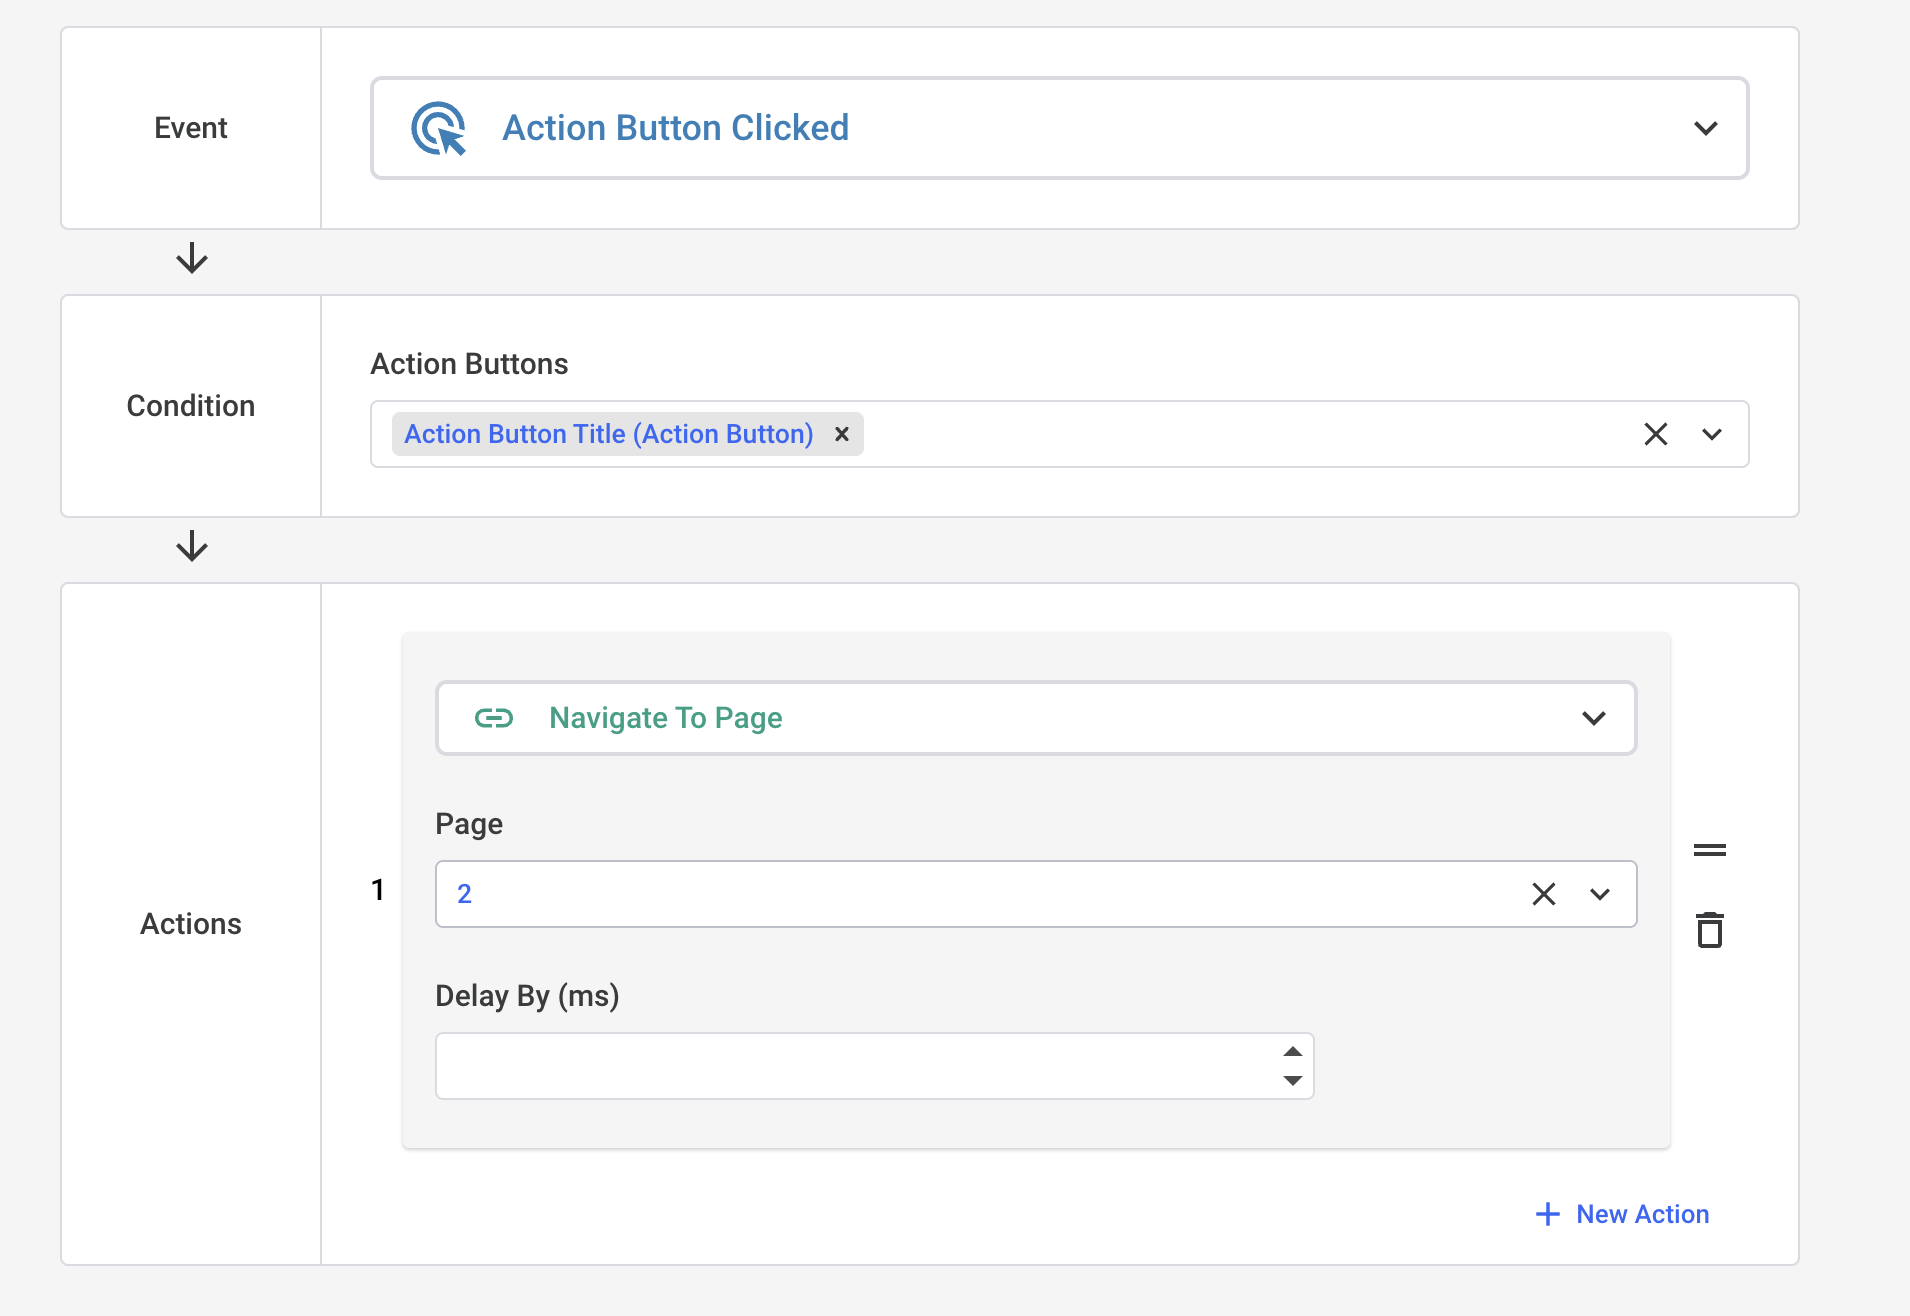Click the Action Buttons field label
Image resolution: width=1910 pixels, height=1316 pixels.
[x=469, y=364]
